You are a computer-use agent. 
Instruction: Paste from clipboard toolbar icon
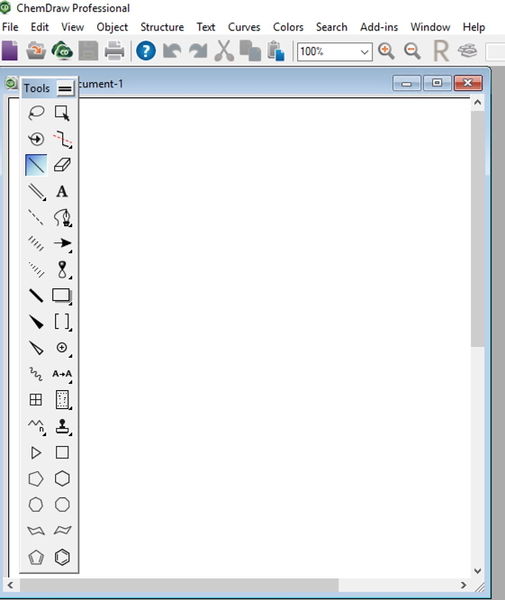[x=276, y=51]
